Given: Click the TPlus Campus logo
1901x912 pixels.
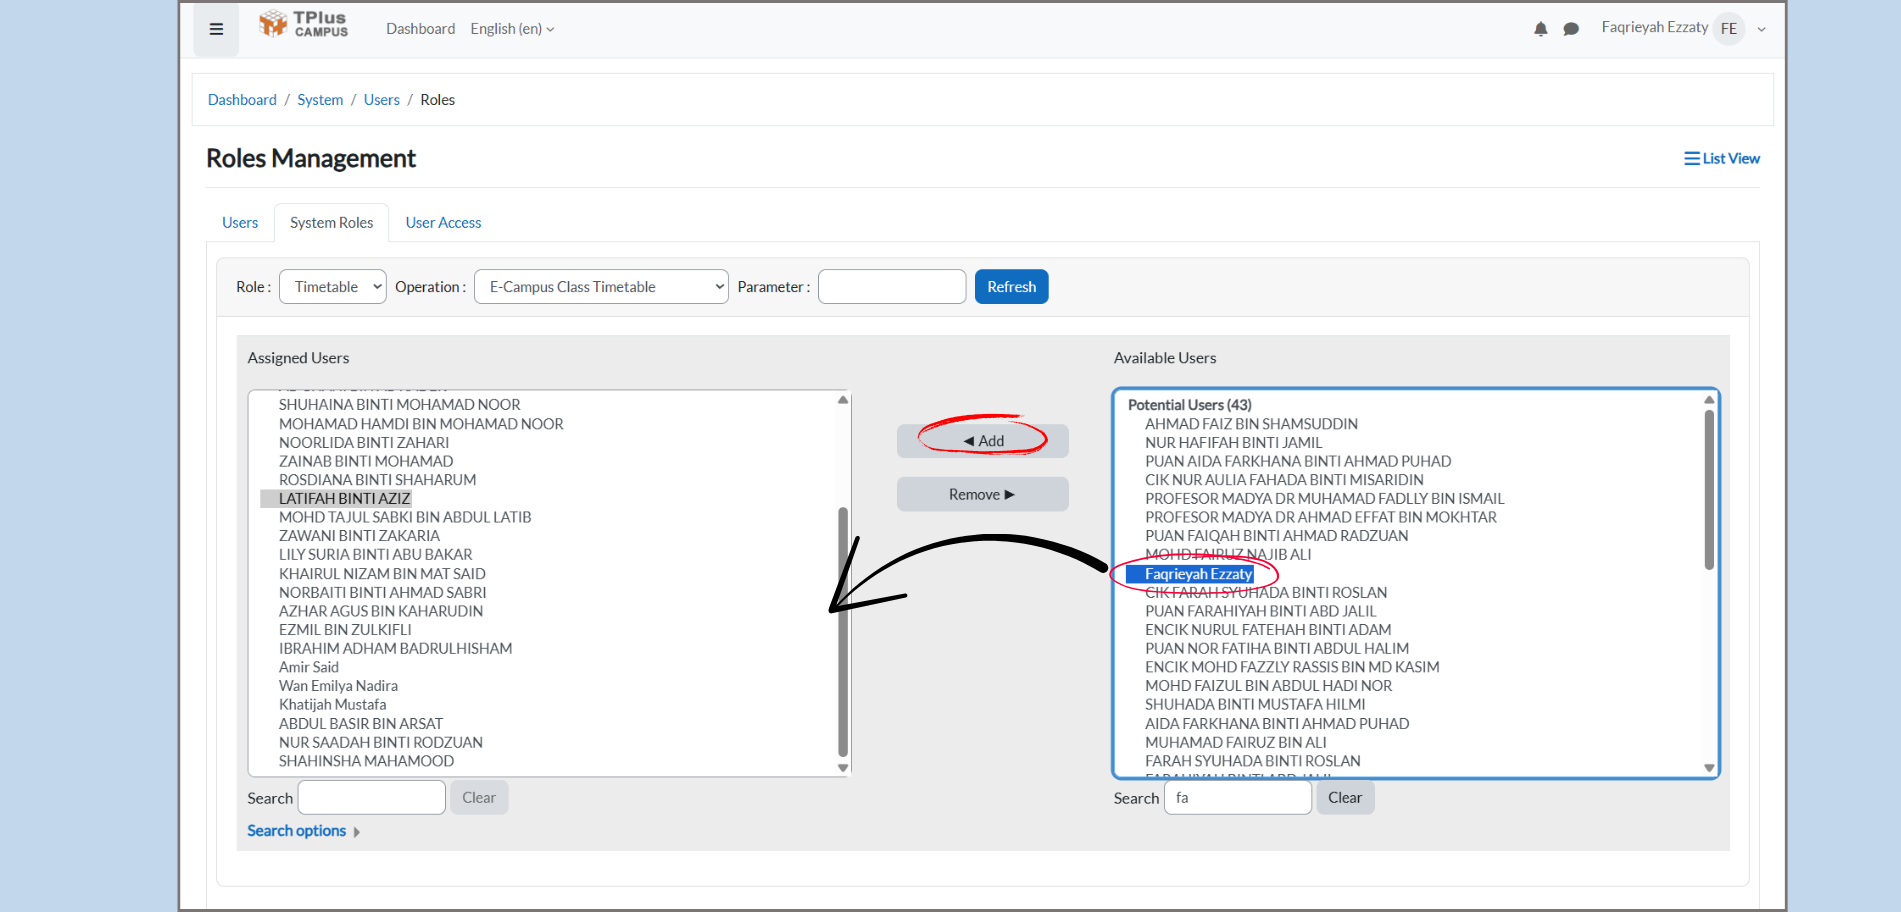Looking at the screenshot, I should coord(304,25).
